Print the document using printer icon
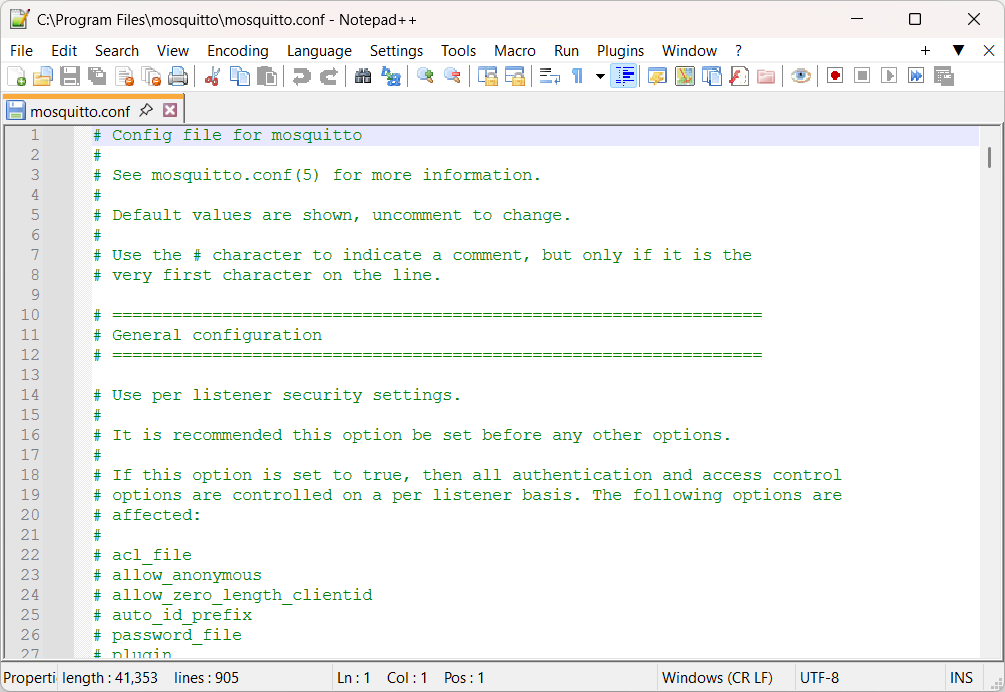This screenshot has width=1005, height=692. (178, 76)
